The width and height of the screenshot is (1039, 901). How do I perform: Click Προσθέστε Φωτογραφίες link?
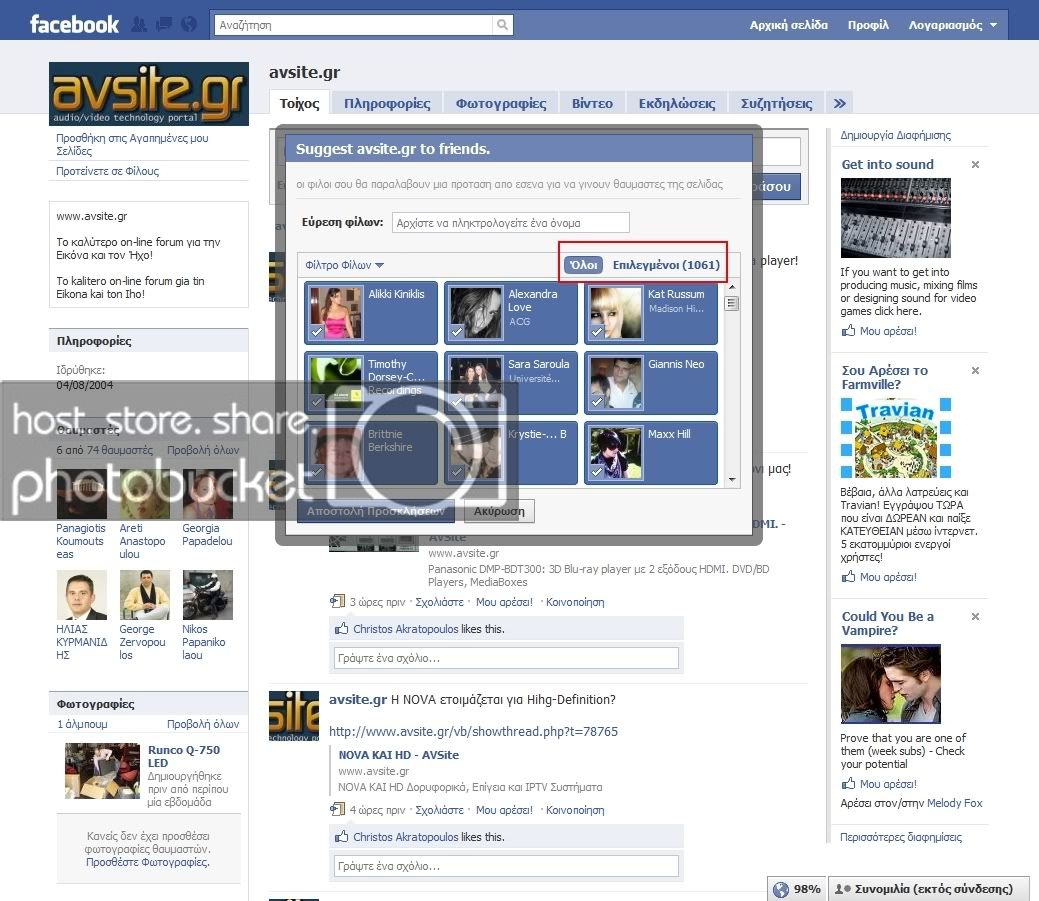(x=147, y=862)
